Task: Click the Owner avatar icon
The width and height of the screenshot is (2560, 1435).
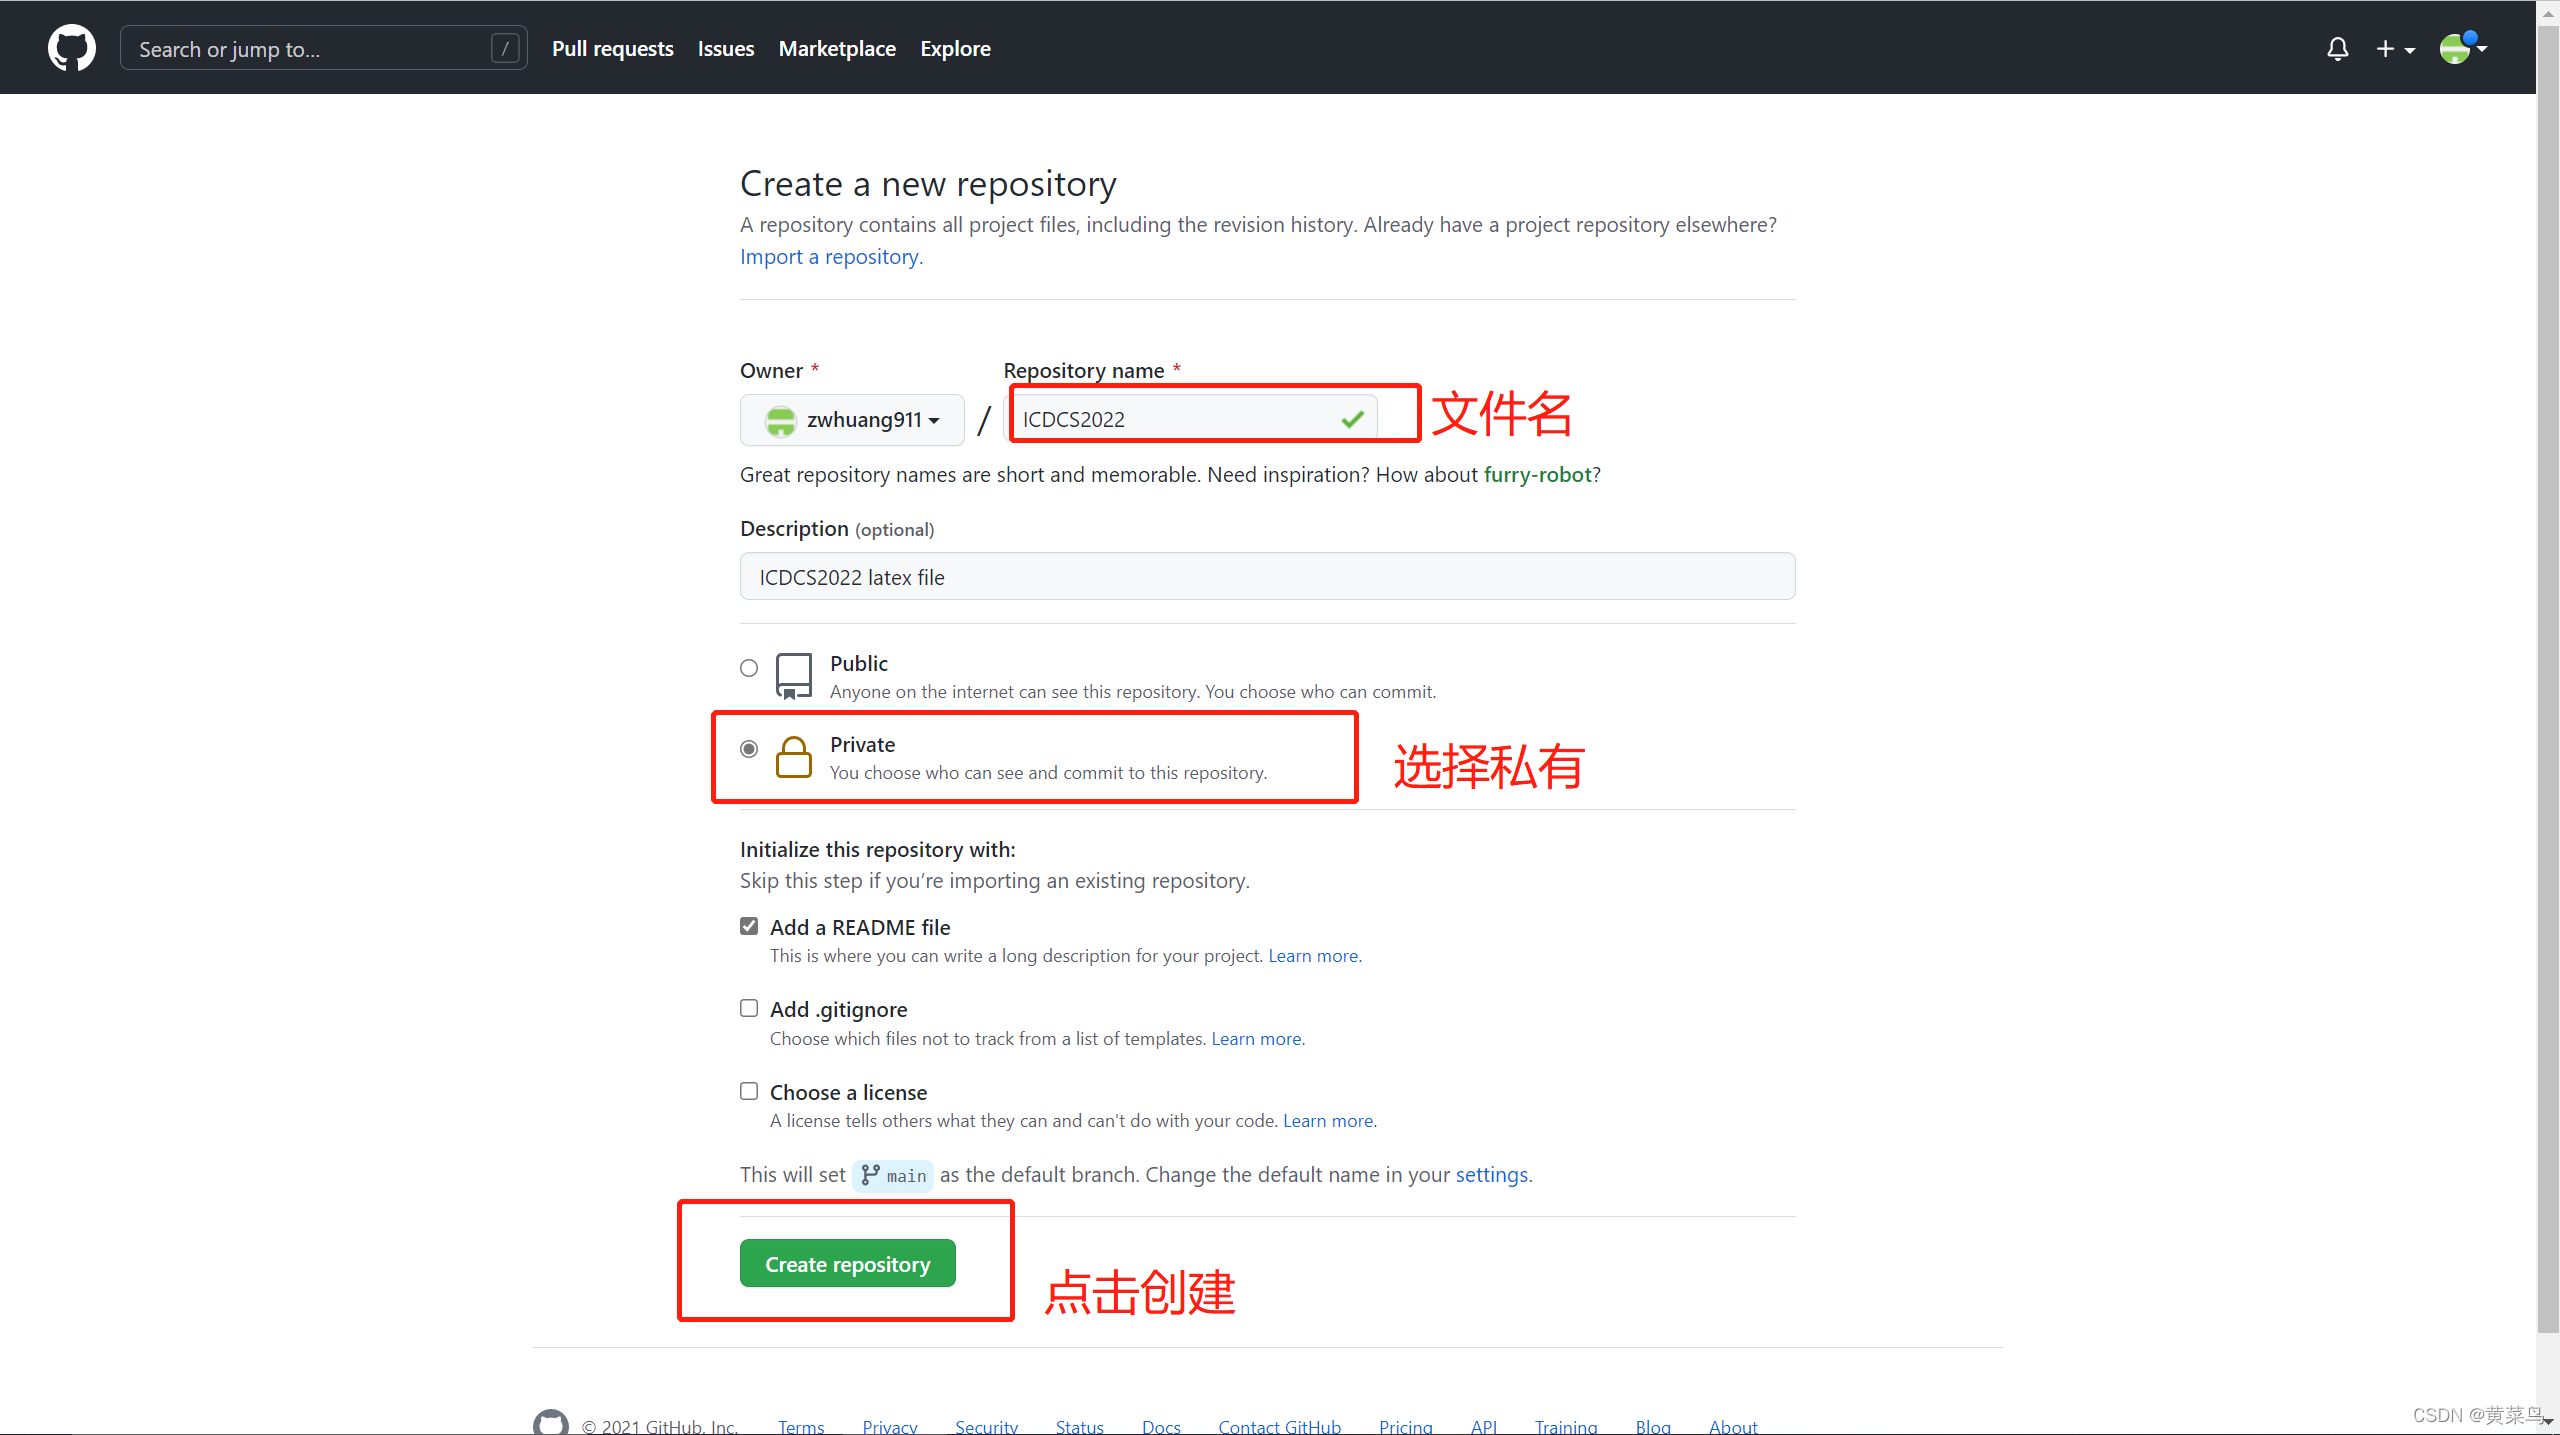Action: coord(780,420)
